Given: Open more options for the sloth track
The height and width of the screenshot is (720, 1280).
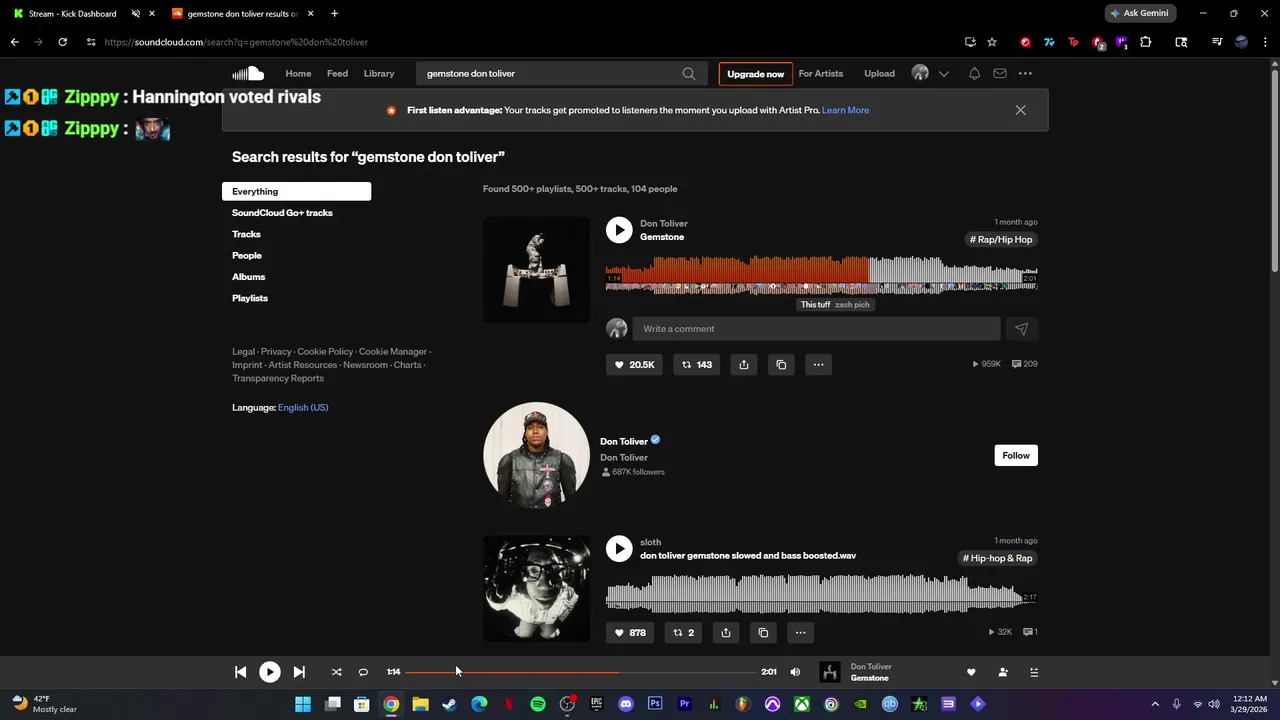Looking at the screenshot, I should [x=800, y=632].
